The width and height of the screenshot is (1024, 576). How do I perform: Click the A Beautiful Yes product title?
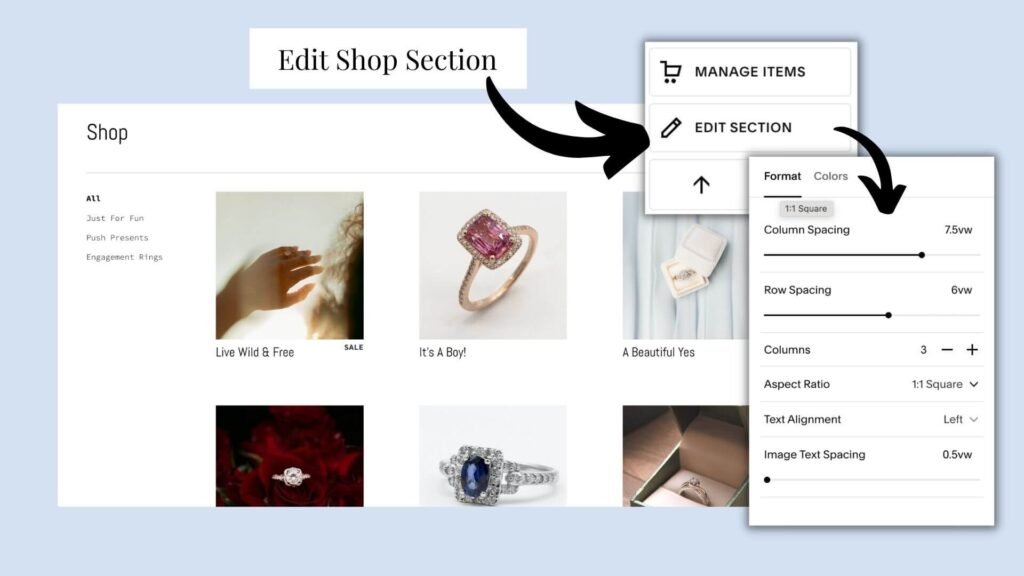[x=658, y=353]
